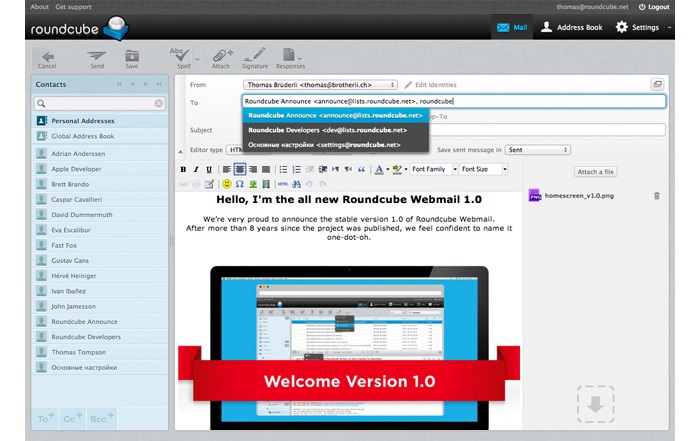Insert a numbered list
Viewport: 700px width, 441px height.
pos(296,169)
